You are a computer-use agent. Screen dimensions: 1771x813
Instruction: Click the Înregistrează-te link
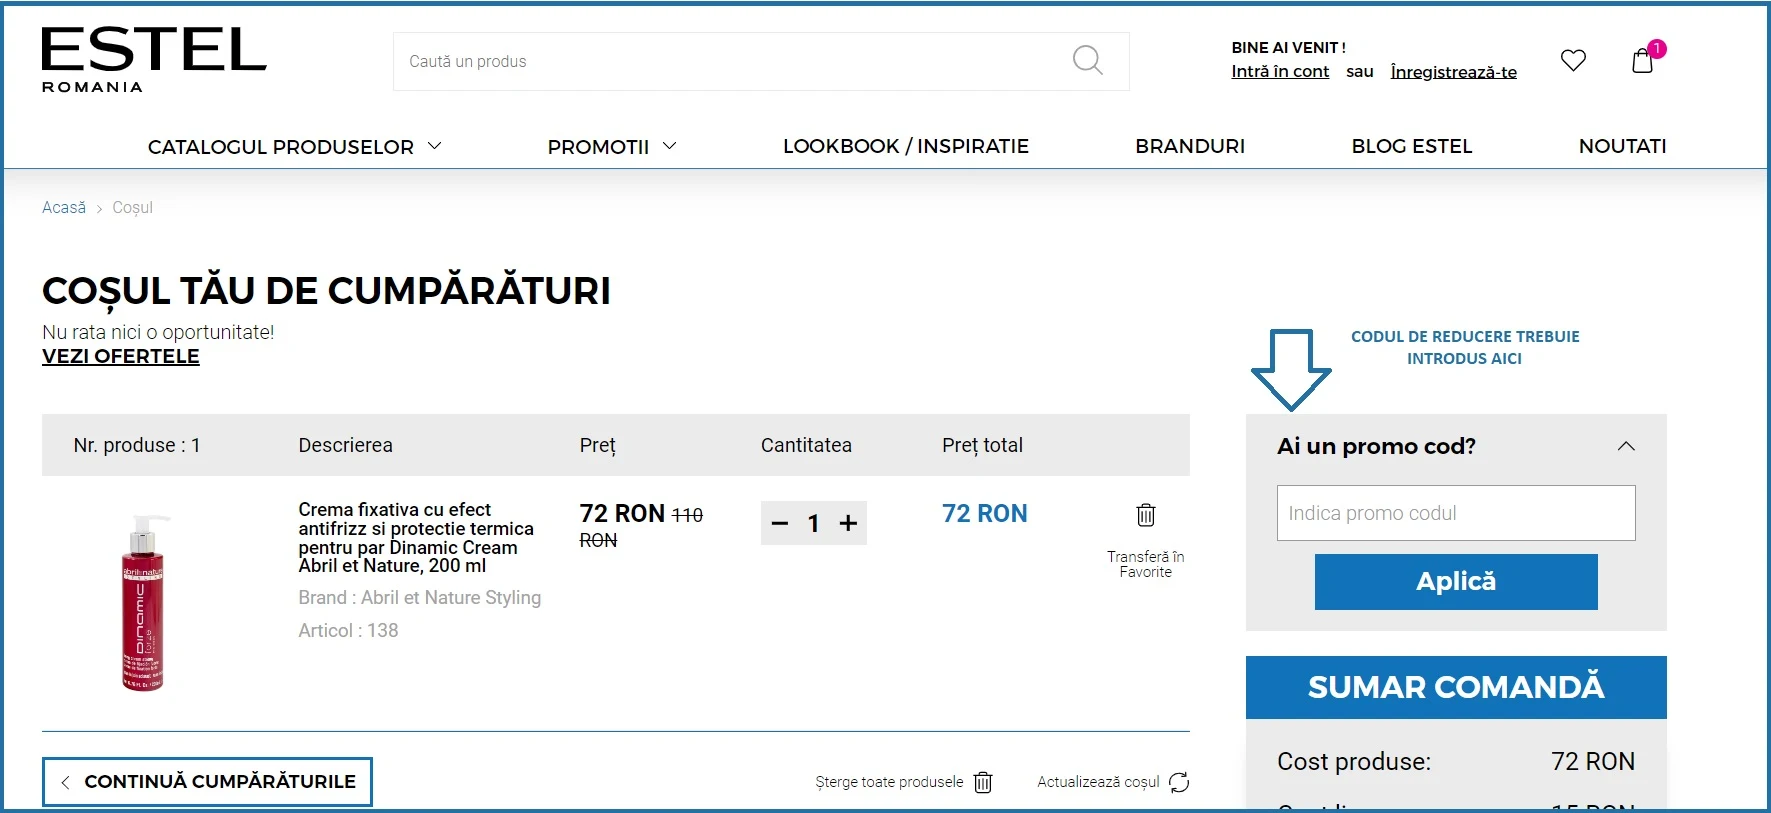point(1453,72)
